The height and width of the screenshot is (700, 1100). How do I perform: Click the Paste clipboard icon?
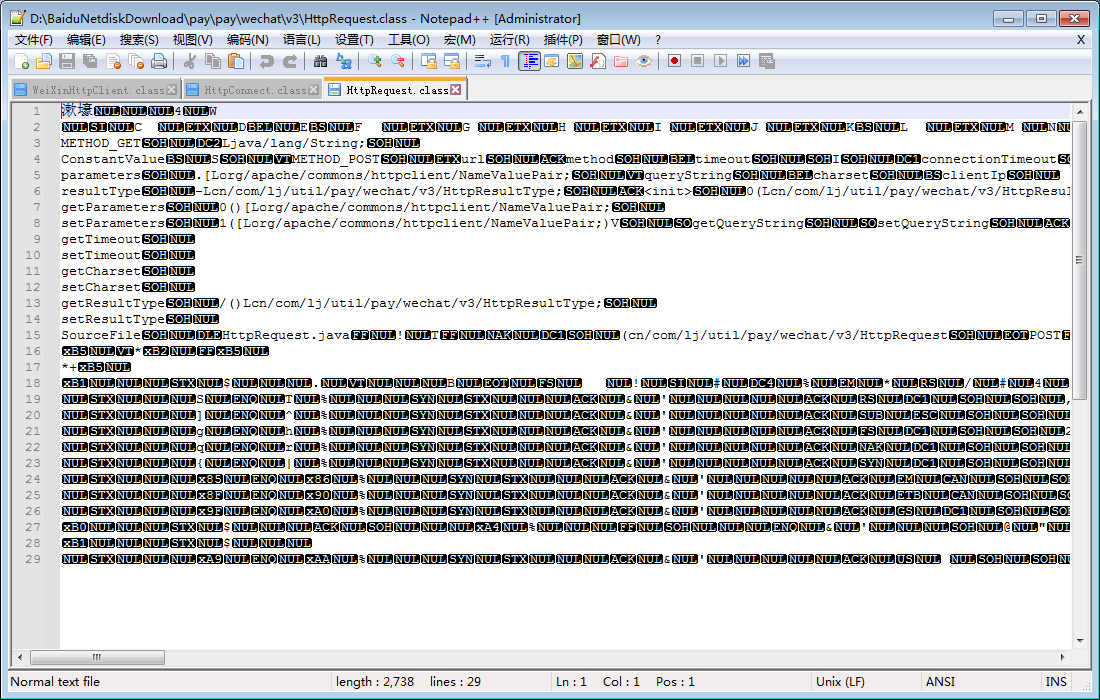coord(236,62)
